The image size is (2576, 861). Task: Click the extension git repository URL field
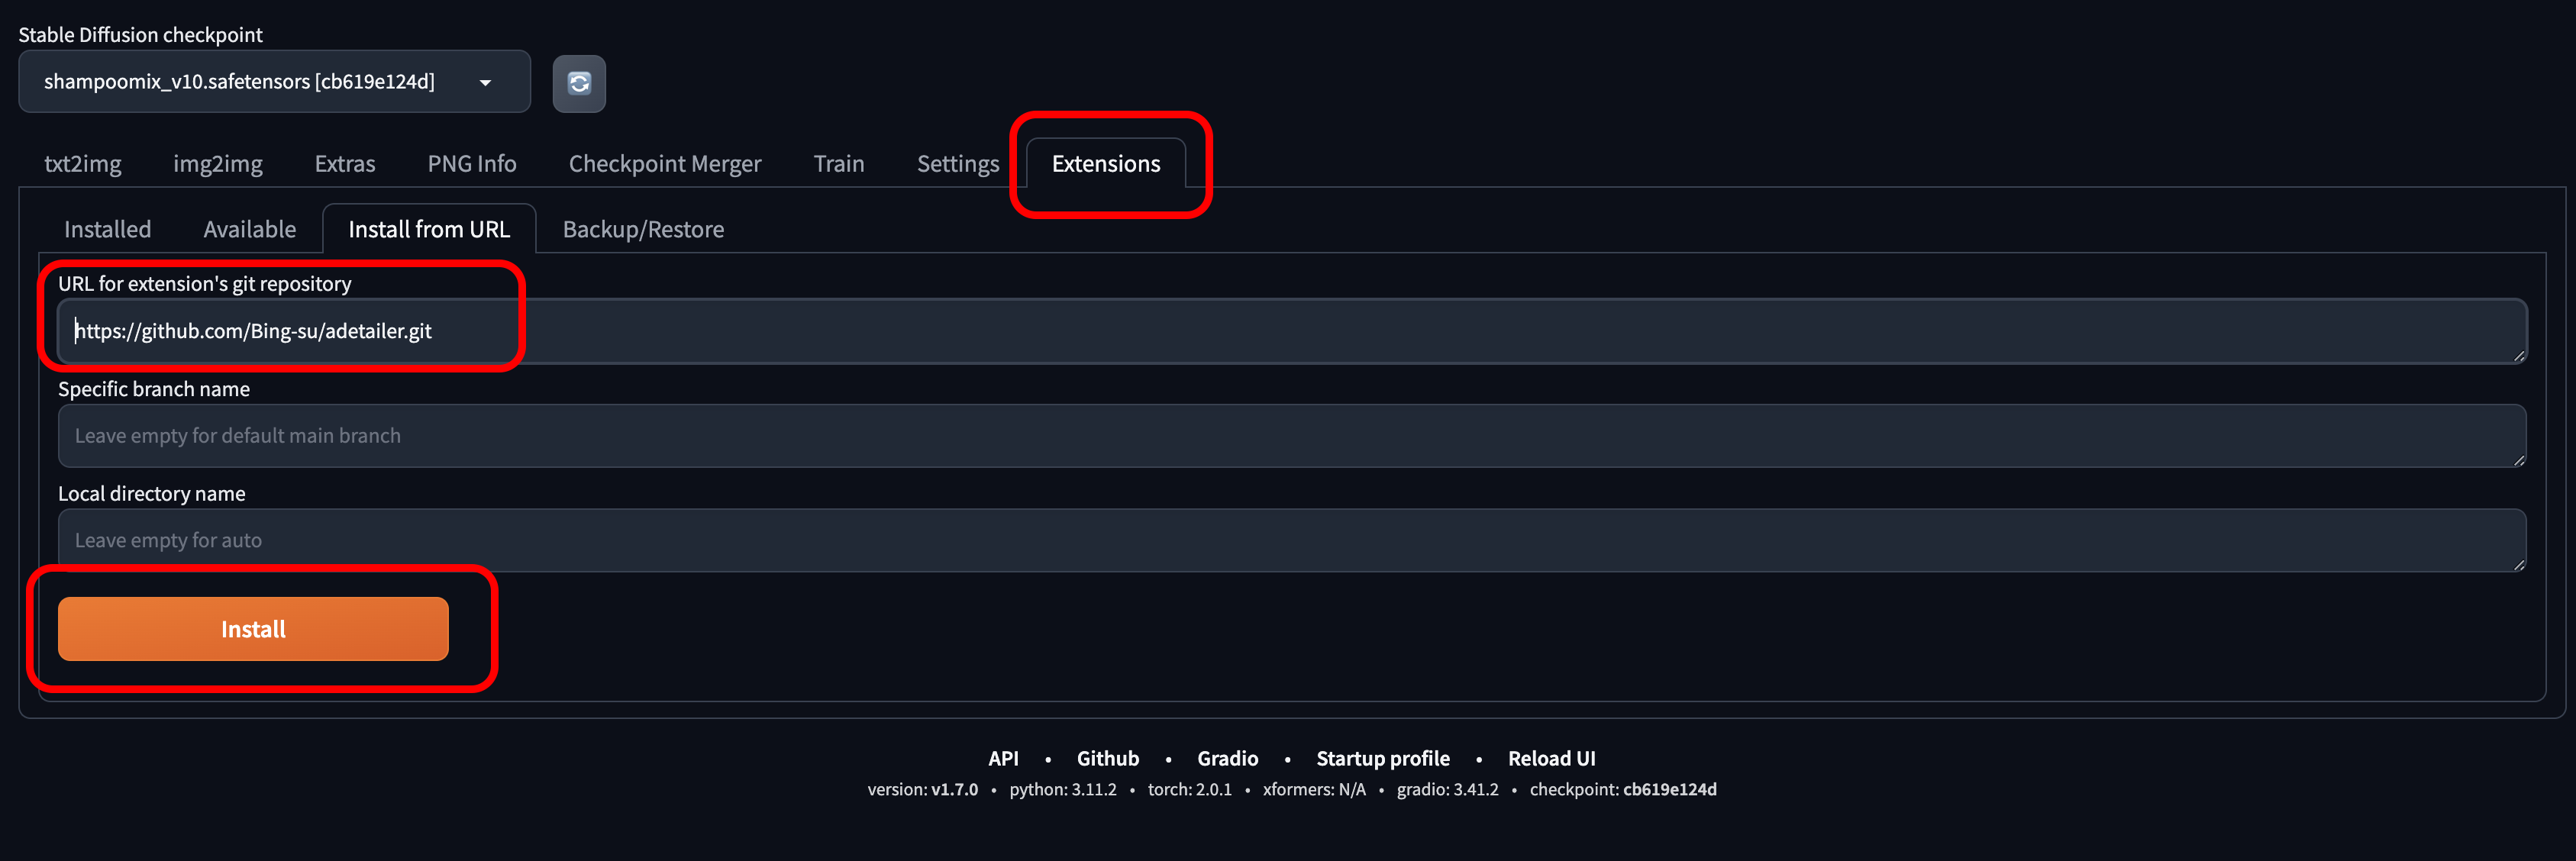click(x=1290, y=331)
